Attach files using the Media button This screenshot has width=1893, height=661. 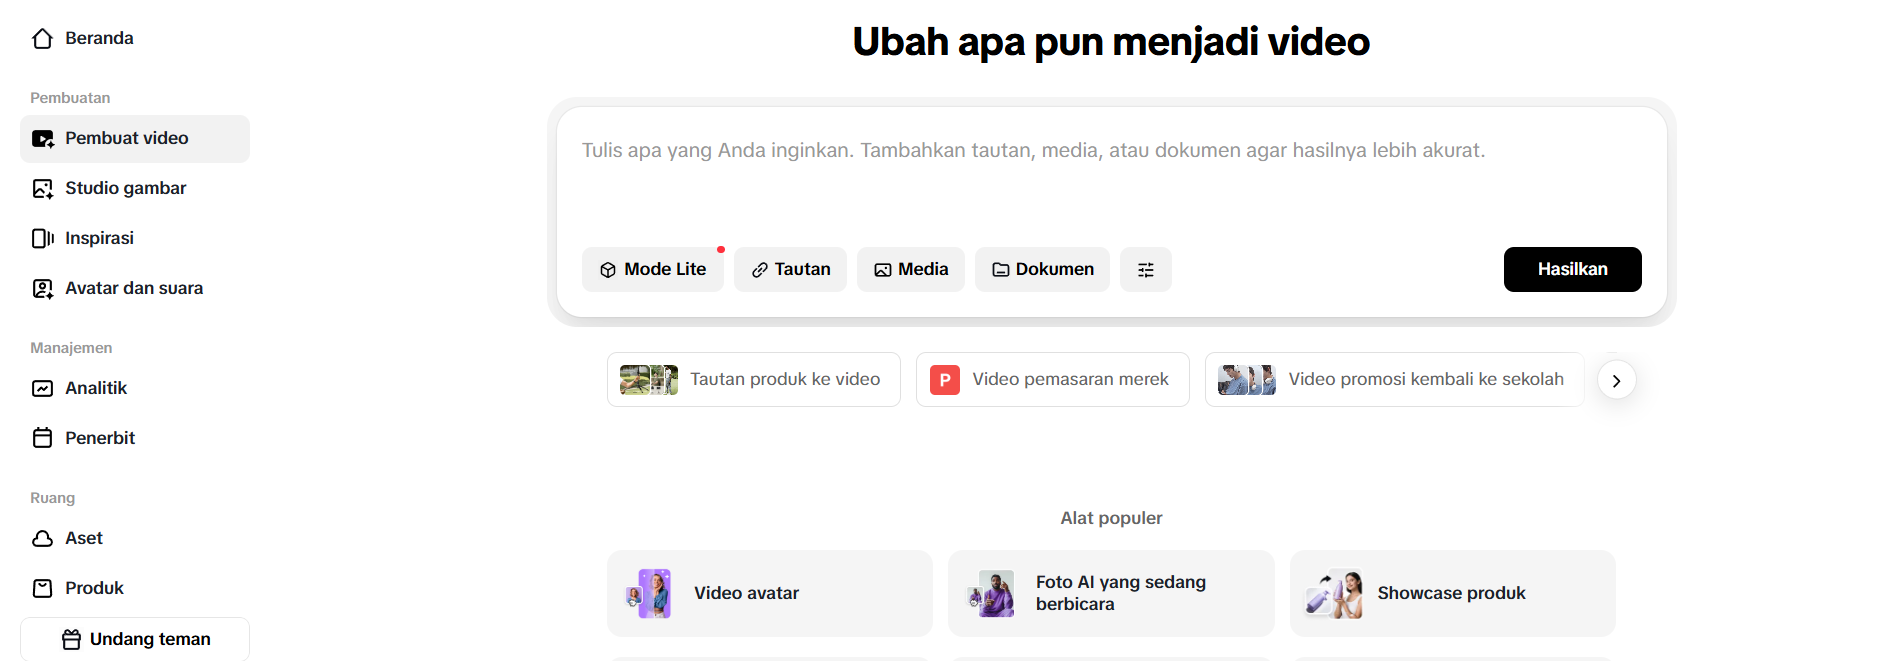910,270
